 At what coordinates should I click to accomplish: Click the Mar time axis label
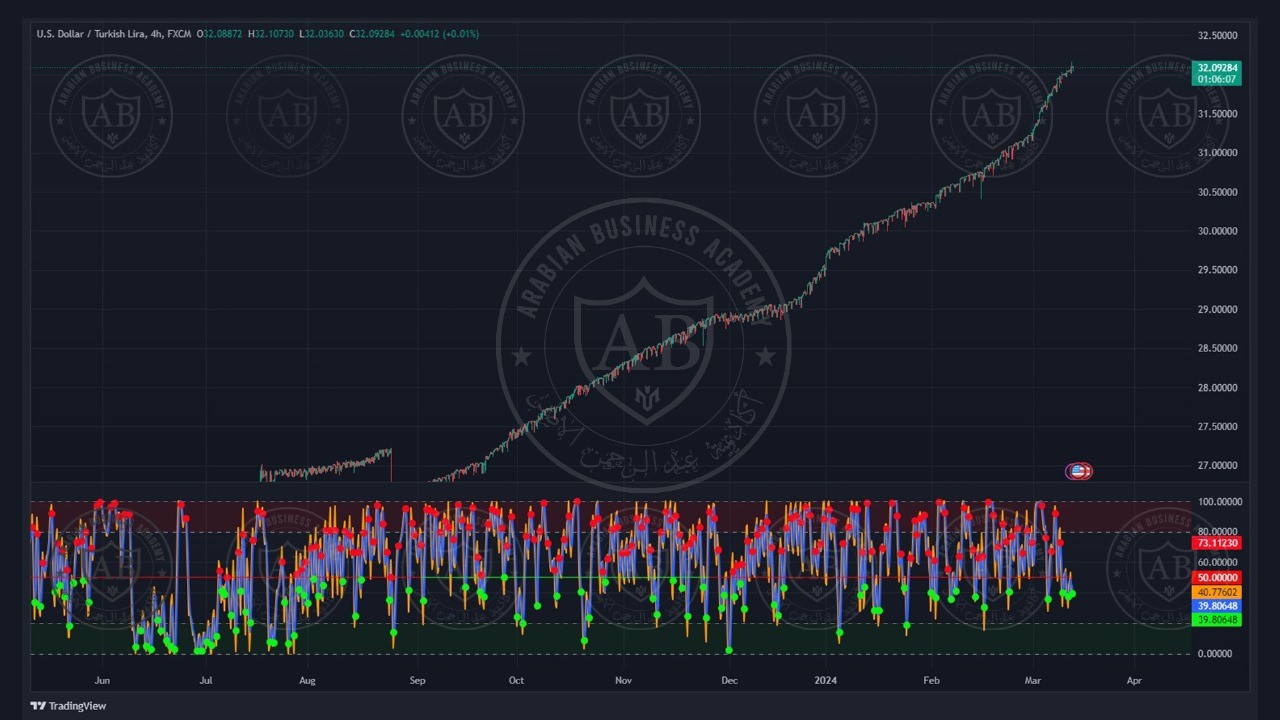coord(1033,680)
